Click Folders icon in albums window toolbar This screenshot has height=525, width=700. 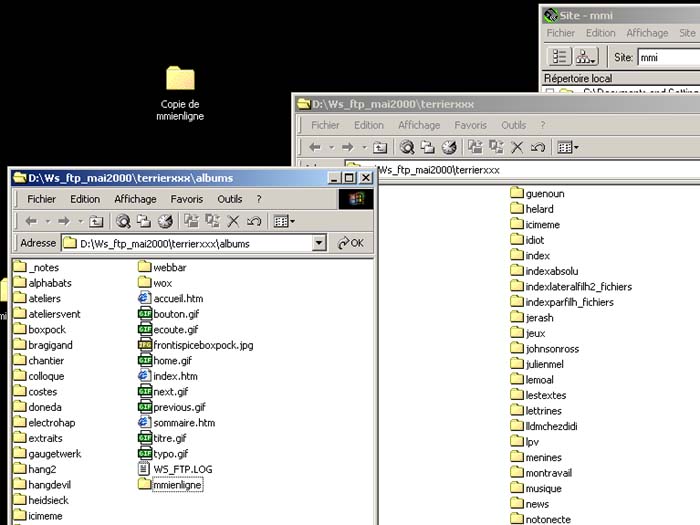point(144,221)
